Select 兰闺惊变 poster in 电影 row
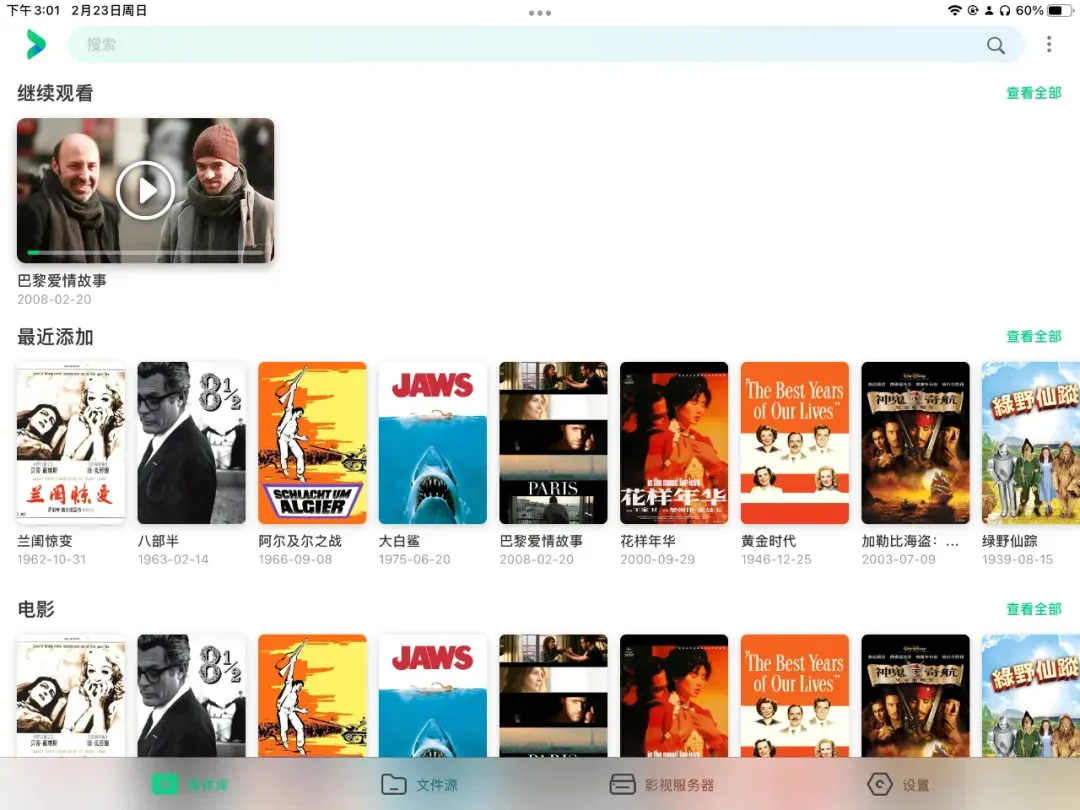The image size is (1080, 810). click(x=71, y=696)
